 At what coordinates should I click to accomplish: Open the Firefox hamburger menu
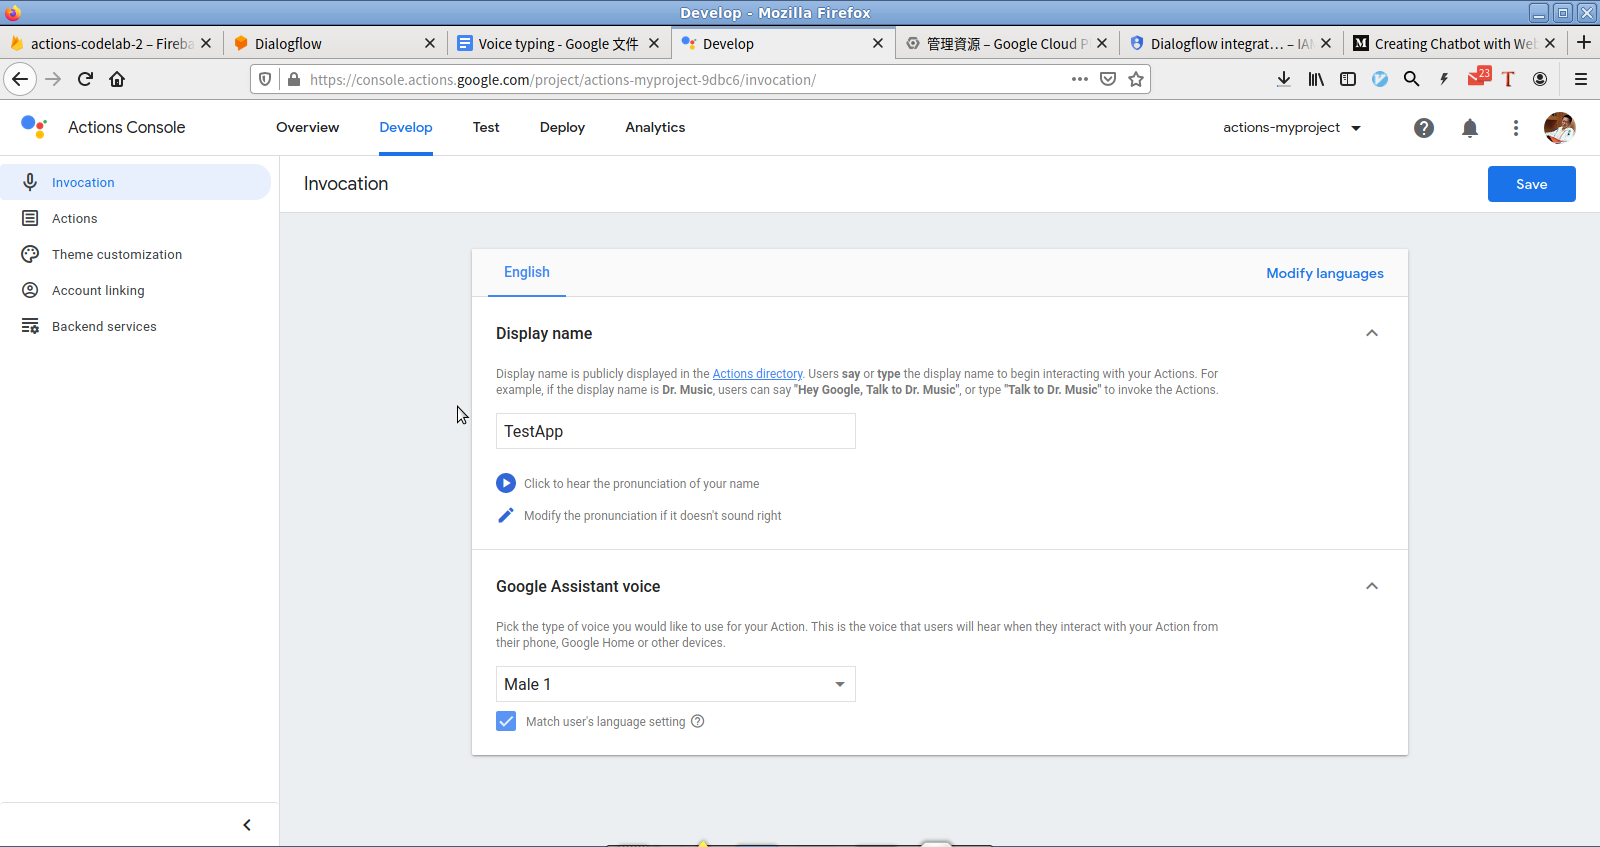(1581, 79)
